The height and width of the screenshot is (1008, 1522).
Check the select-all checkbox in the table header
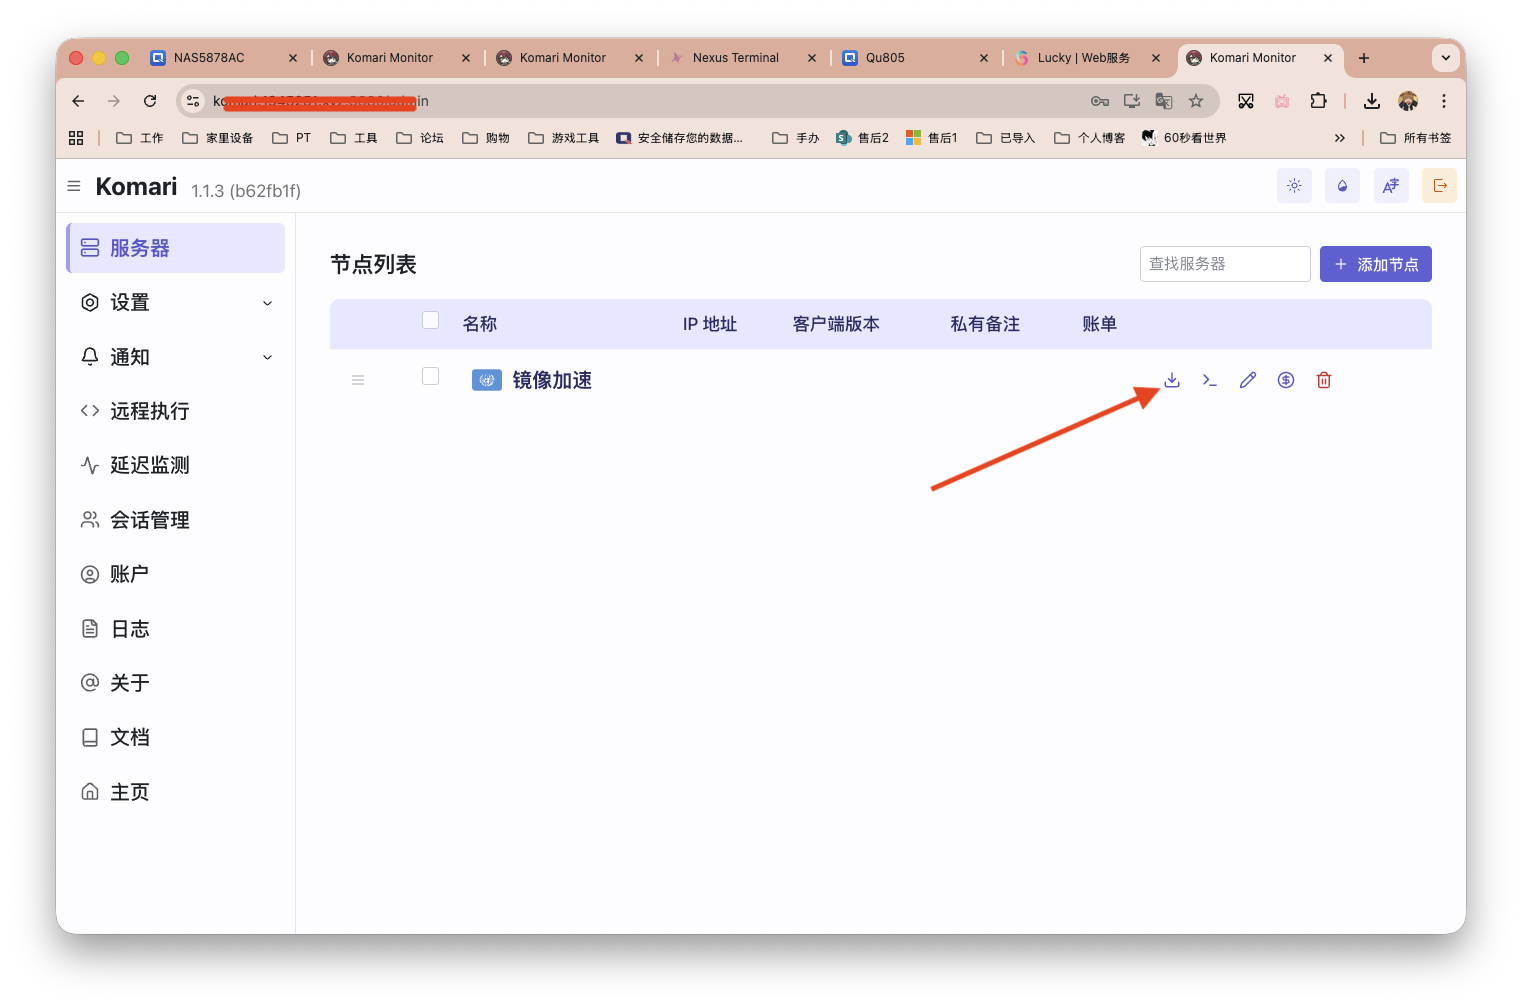pyautogui.click(x=430, y=320)
